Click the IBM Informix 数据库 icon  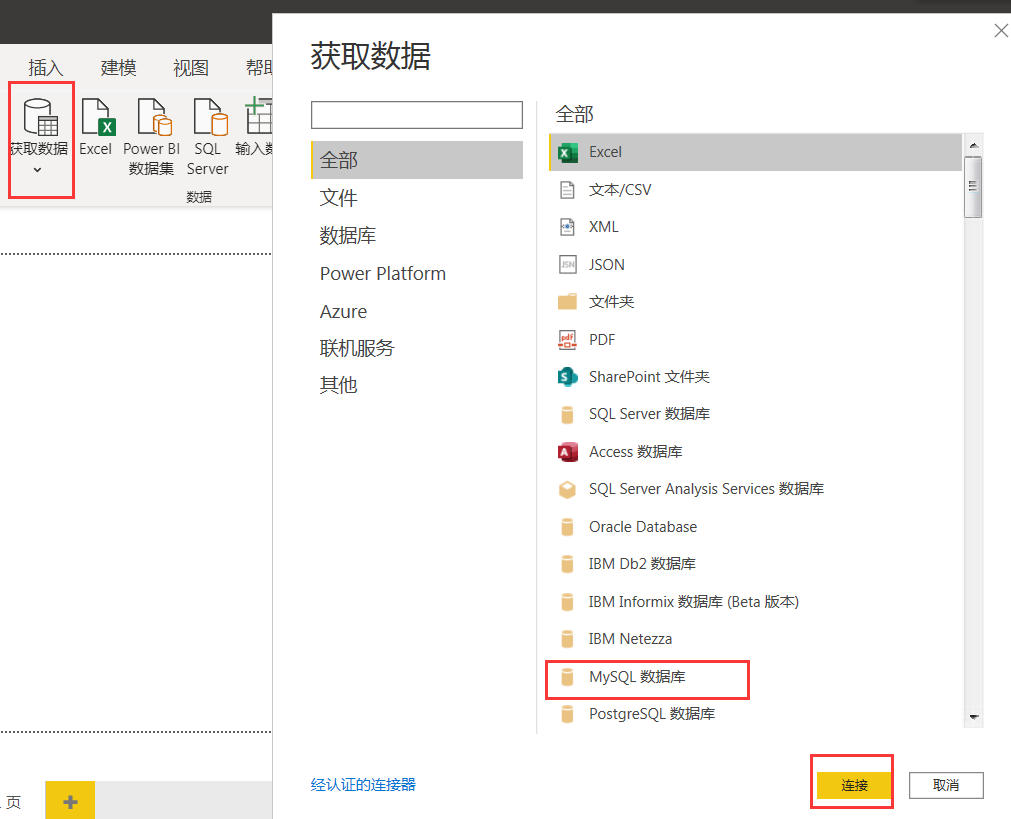[567, 602]
